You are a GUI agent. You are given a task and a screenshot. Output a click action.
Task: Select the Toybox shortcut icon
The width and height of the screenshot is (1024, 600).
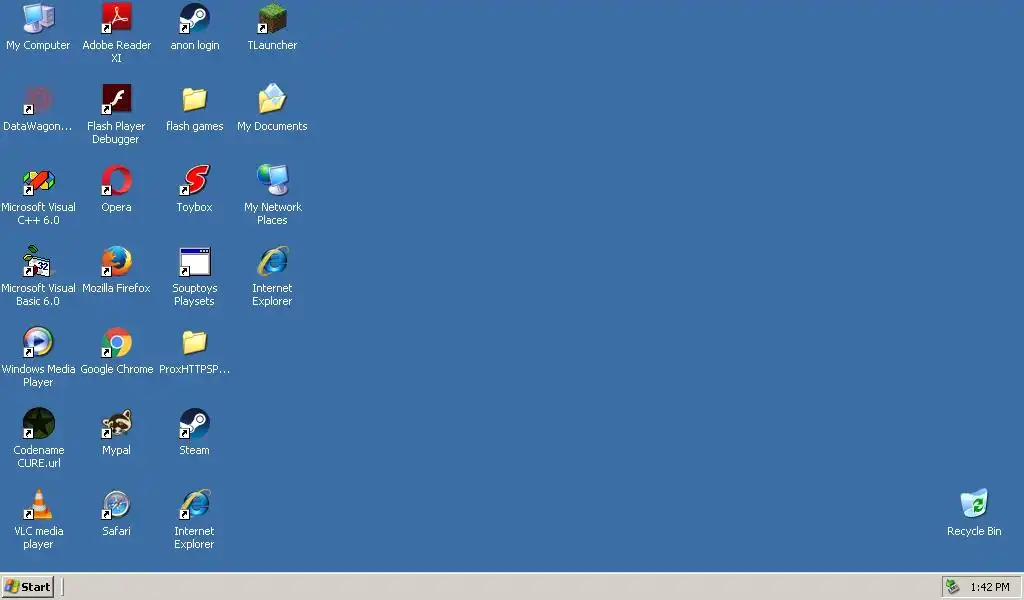[195, 181]
